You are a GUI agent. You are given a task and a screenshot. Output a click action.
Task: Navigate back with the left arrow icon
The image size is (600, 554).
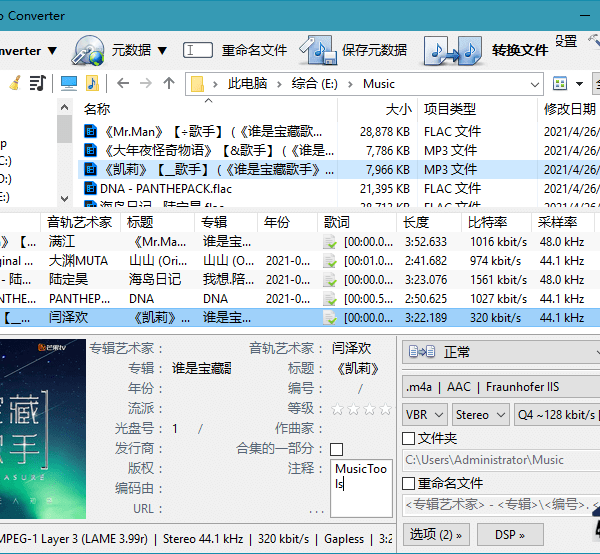123,83
